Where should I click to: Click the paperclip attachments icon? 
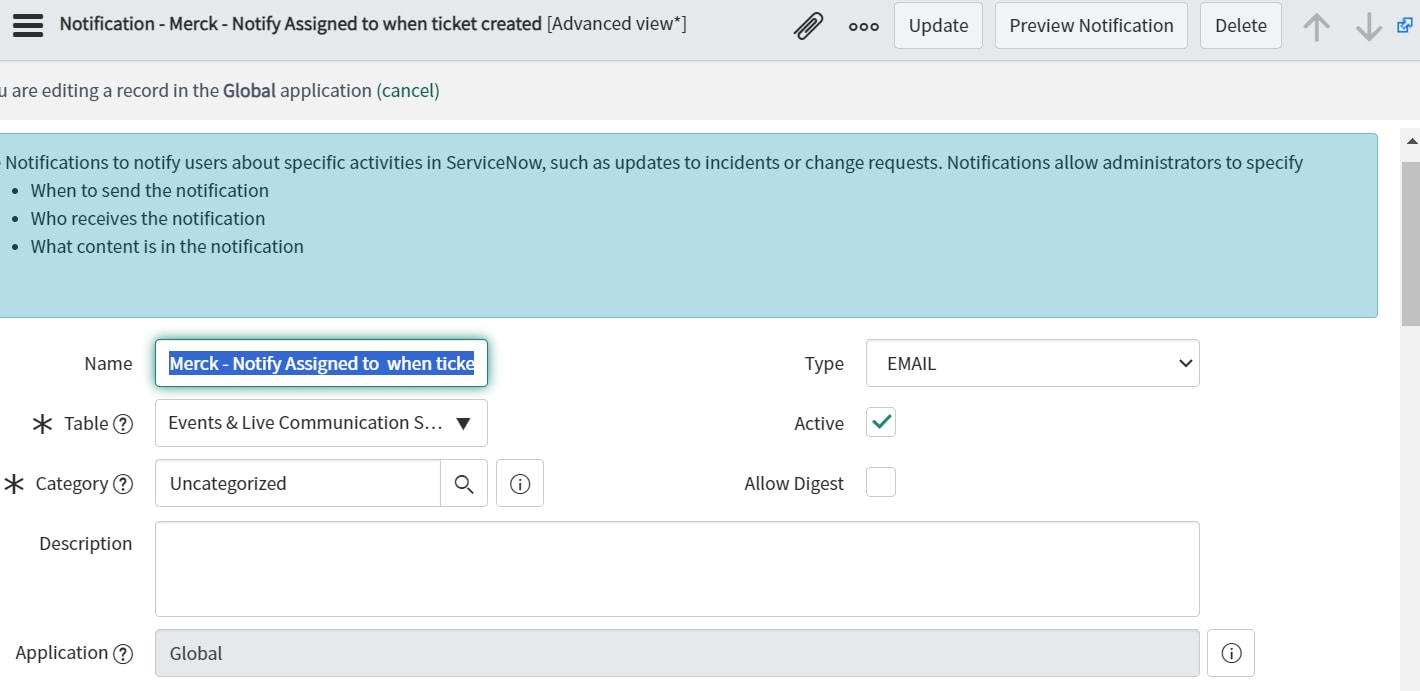click(x=808, y=26)
